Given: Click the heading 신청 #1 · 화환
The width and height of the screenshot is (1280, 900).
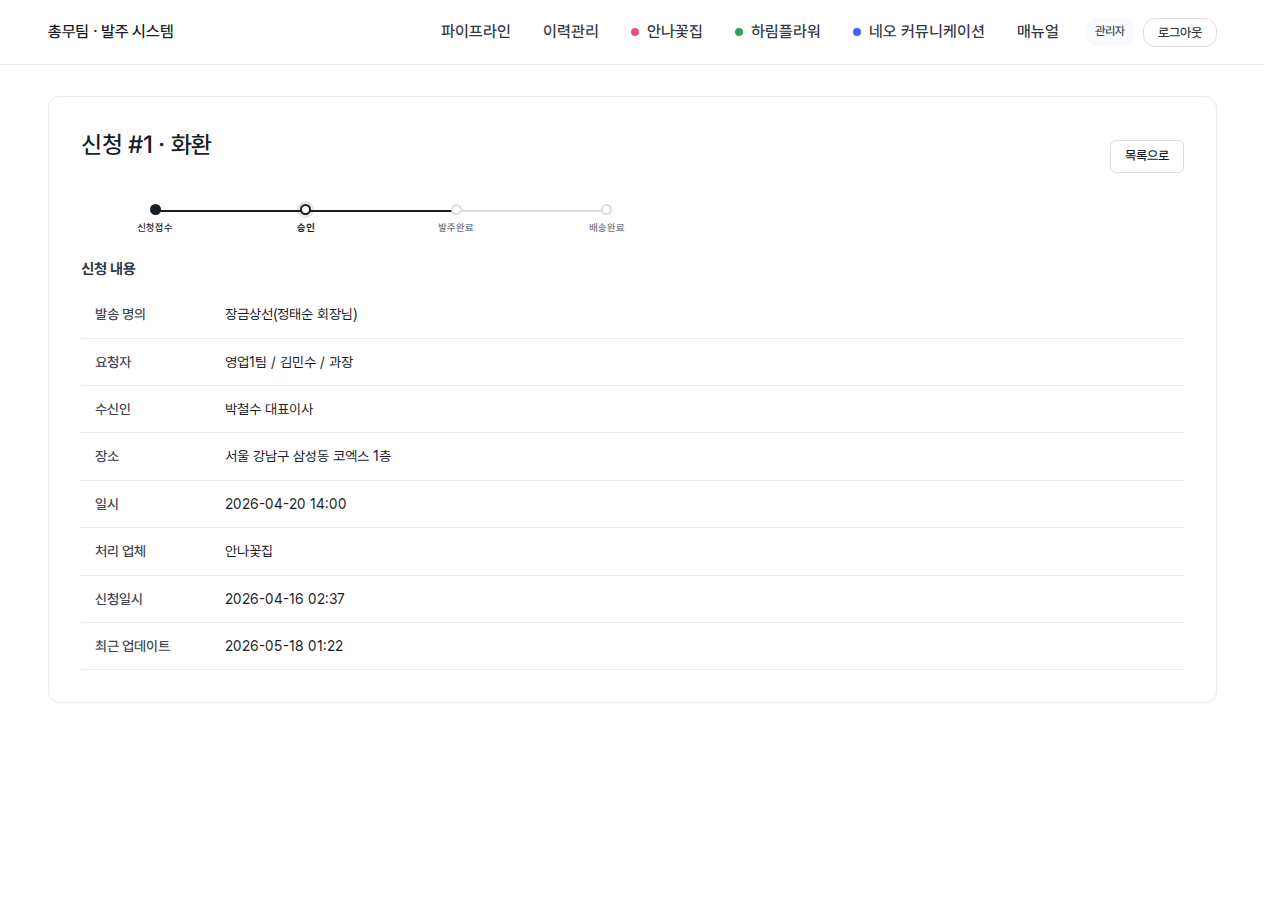Looking at the screenshot, I should point(146,145).
